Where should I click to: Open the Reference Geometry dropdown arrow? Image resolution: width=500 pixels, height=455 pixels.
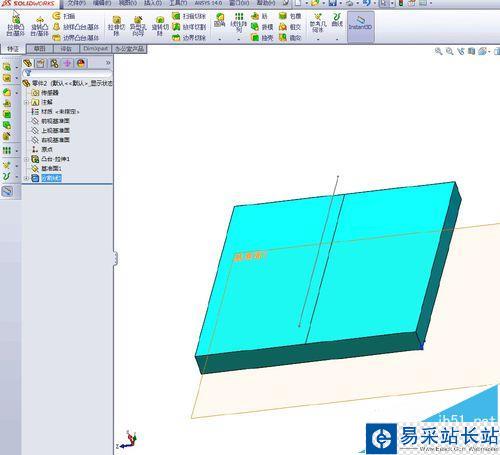point(318,39)
